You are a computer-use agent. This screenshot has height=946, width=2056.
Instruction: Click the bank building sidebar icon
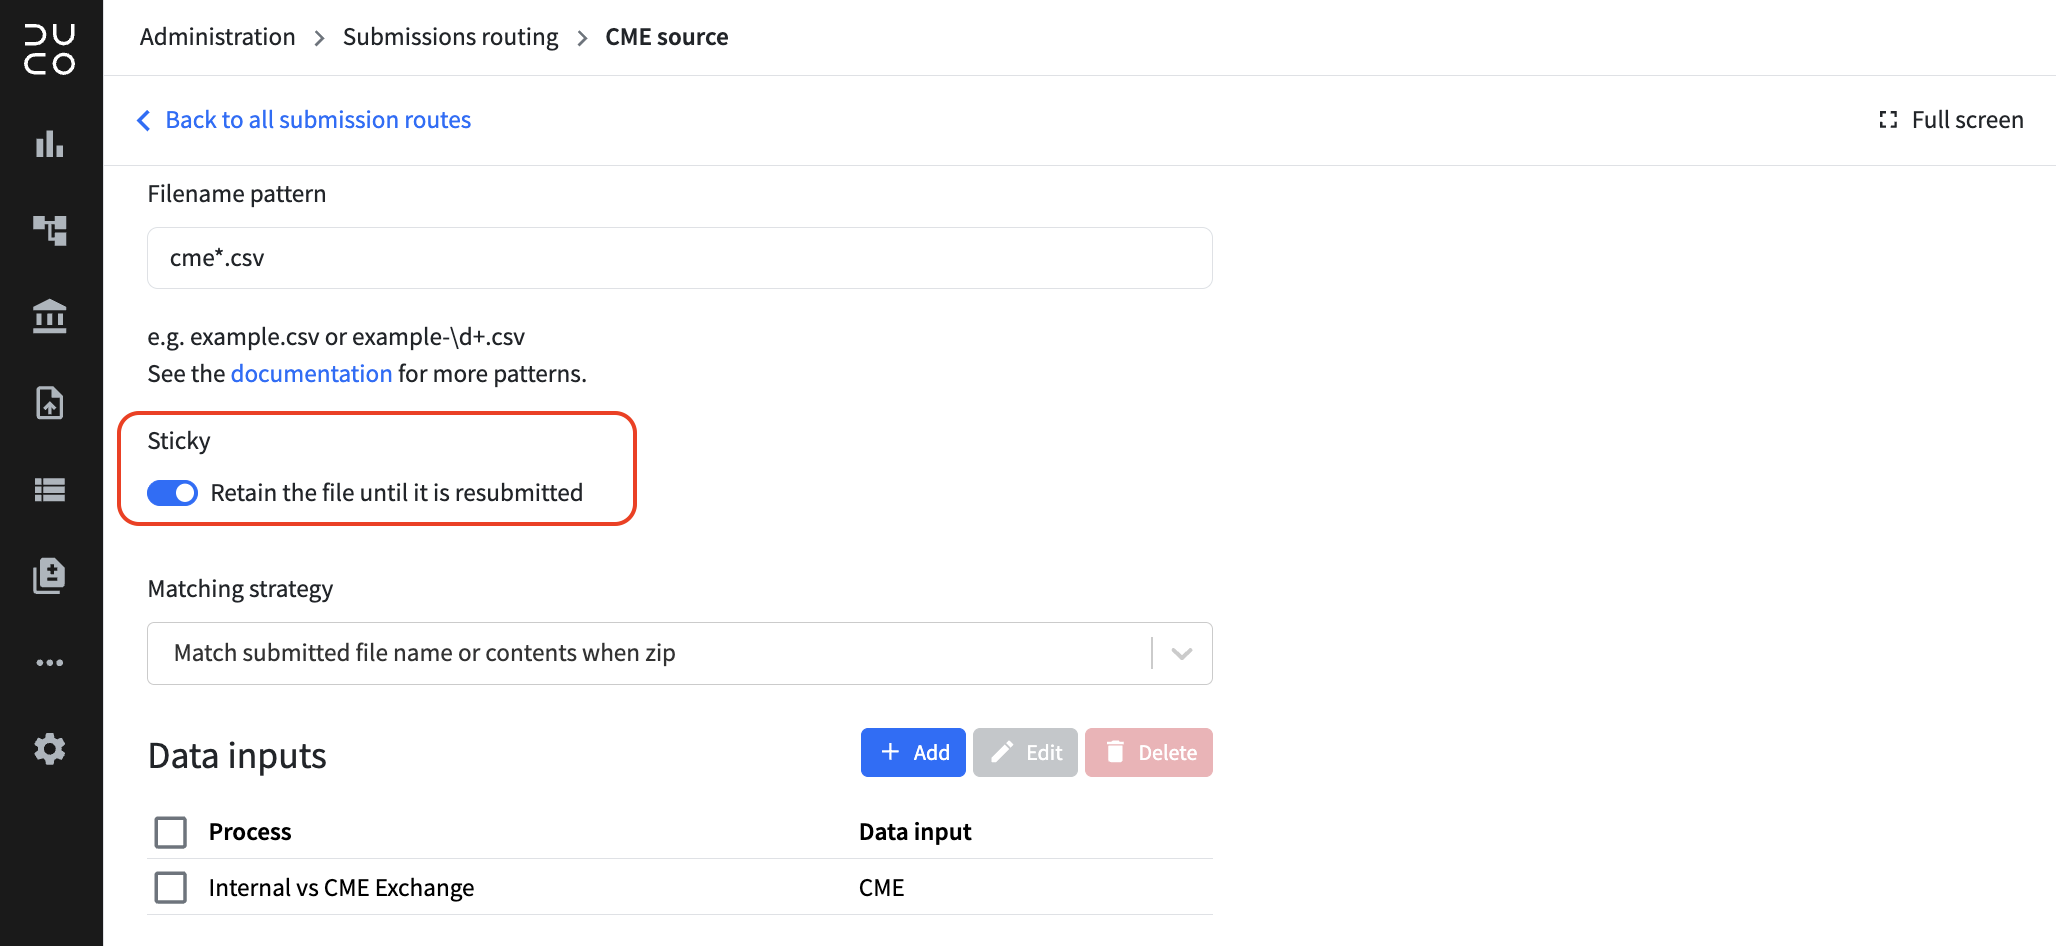50,317
